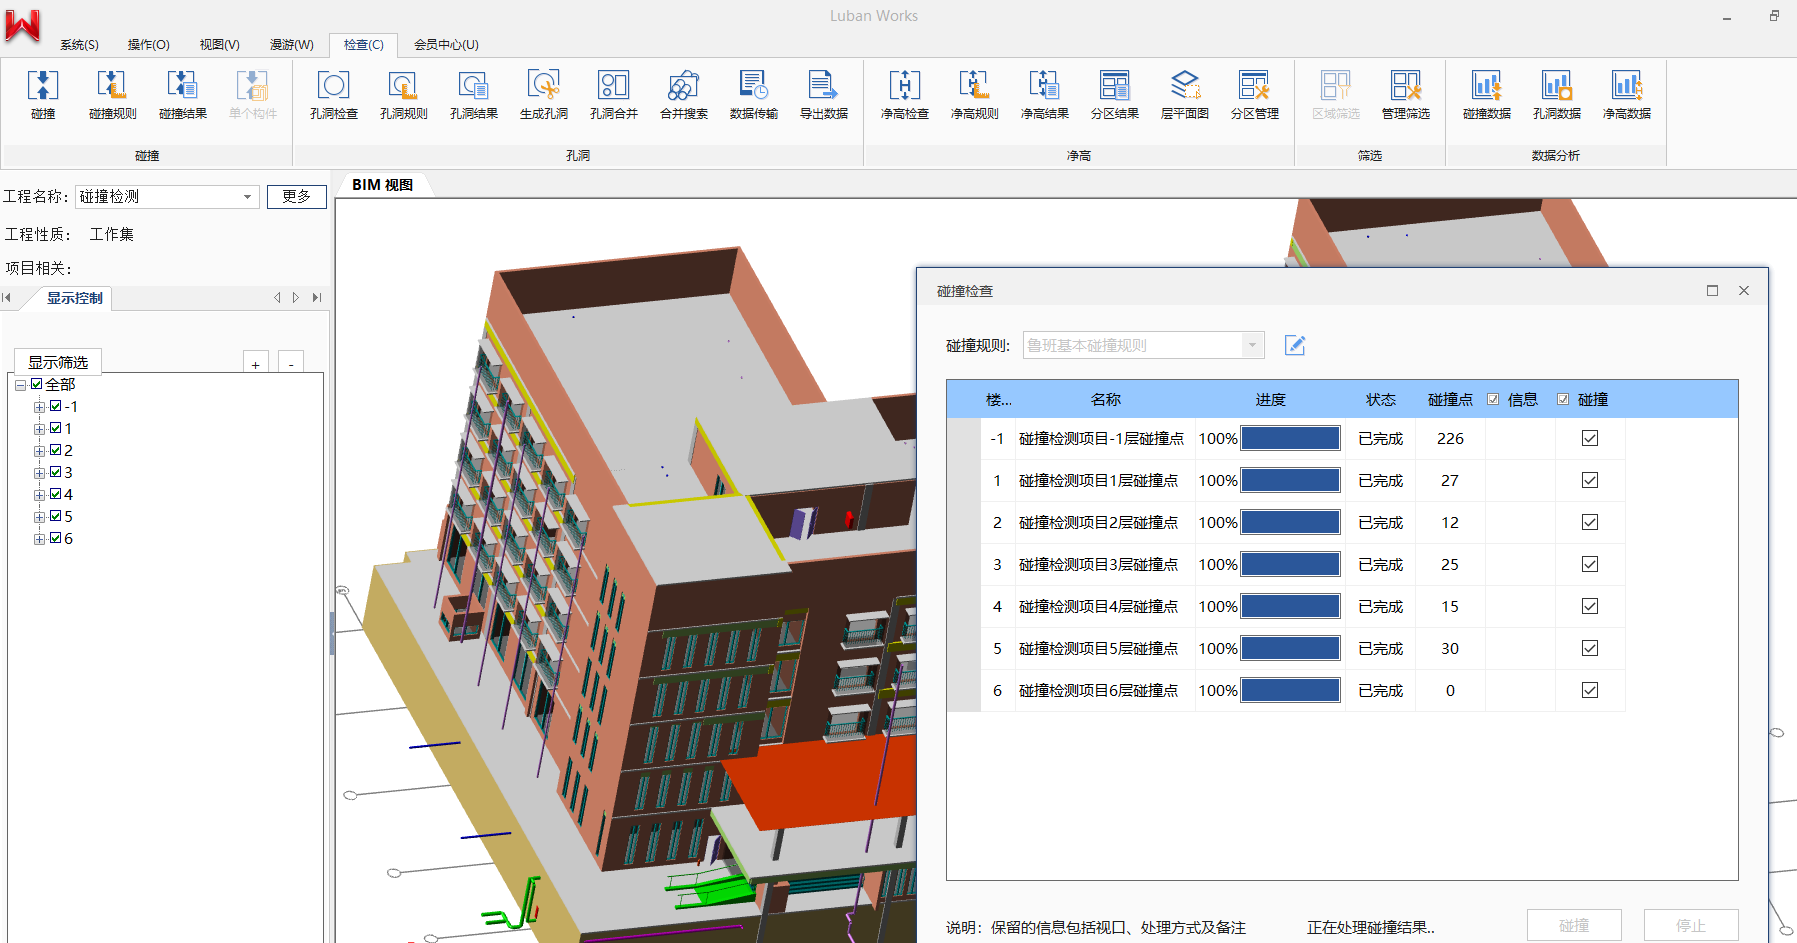The width and height of the screenshot is (1797, 943).
Task: Select the BIM 视图 tab
Action: (x=382, y=185)
